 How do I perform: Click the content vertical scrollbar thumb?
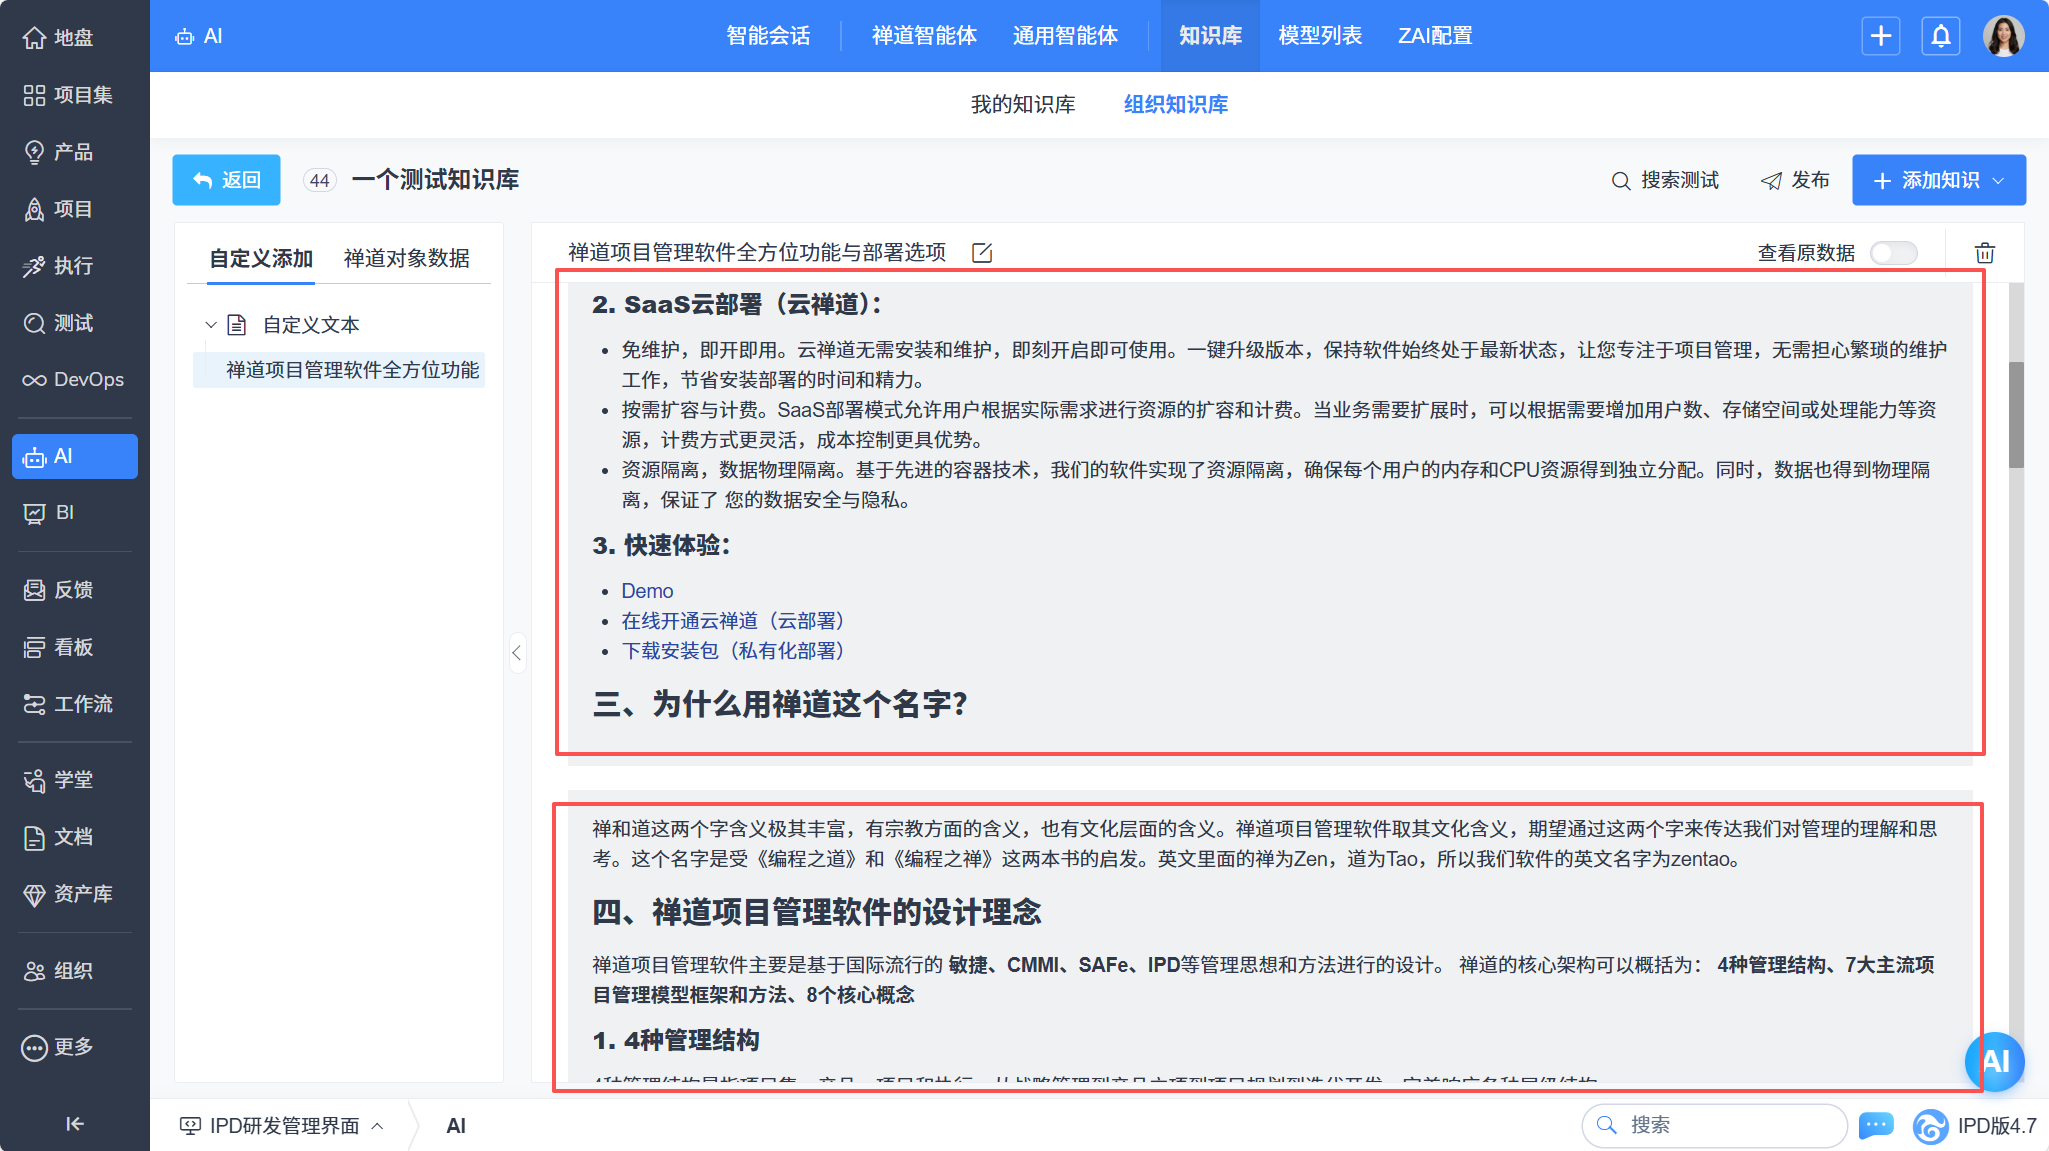coord(2015,415)
